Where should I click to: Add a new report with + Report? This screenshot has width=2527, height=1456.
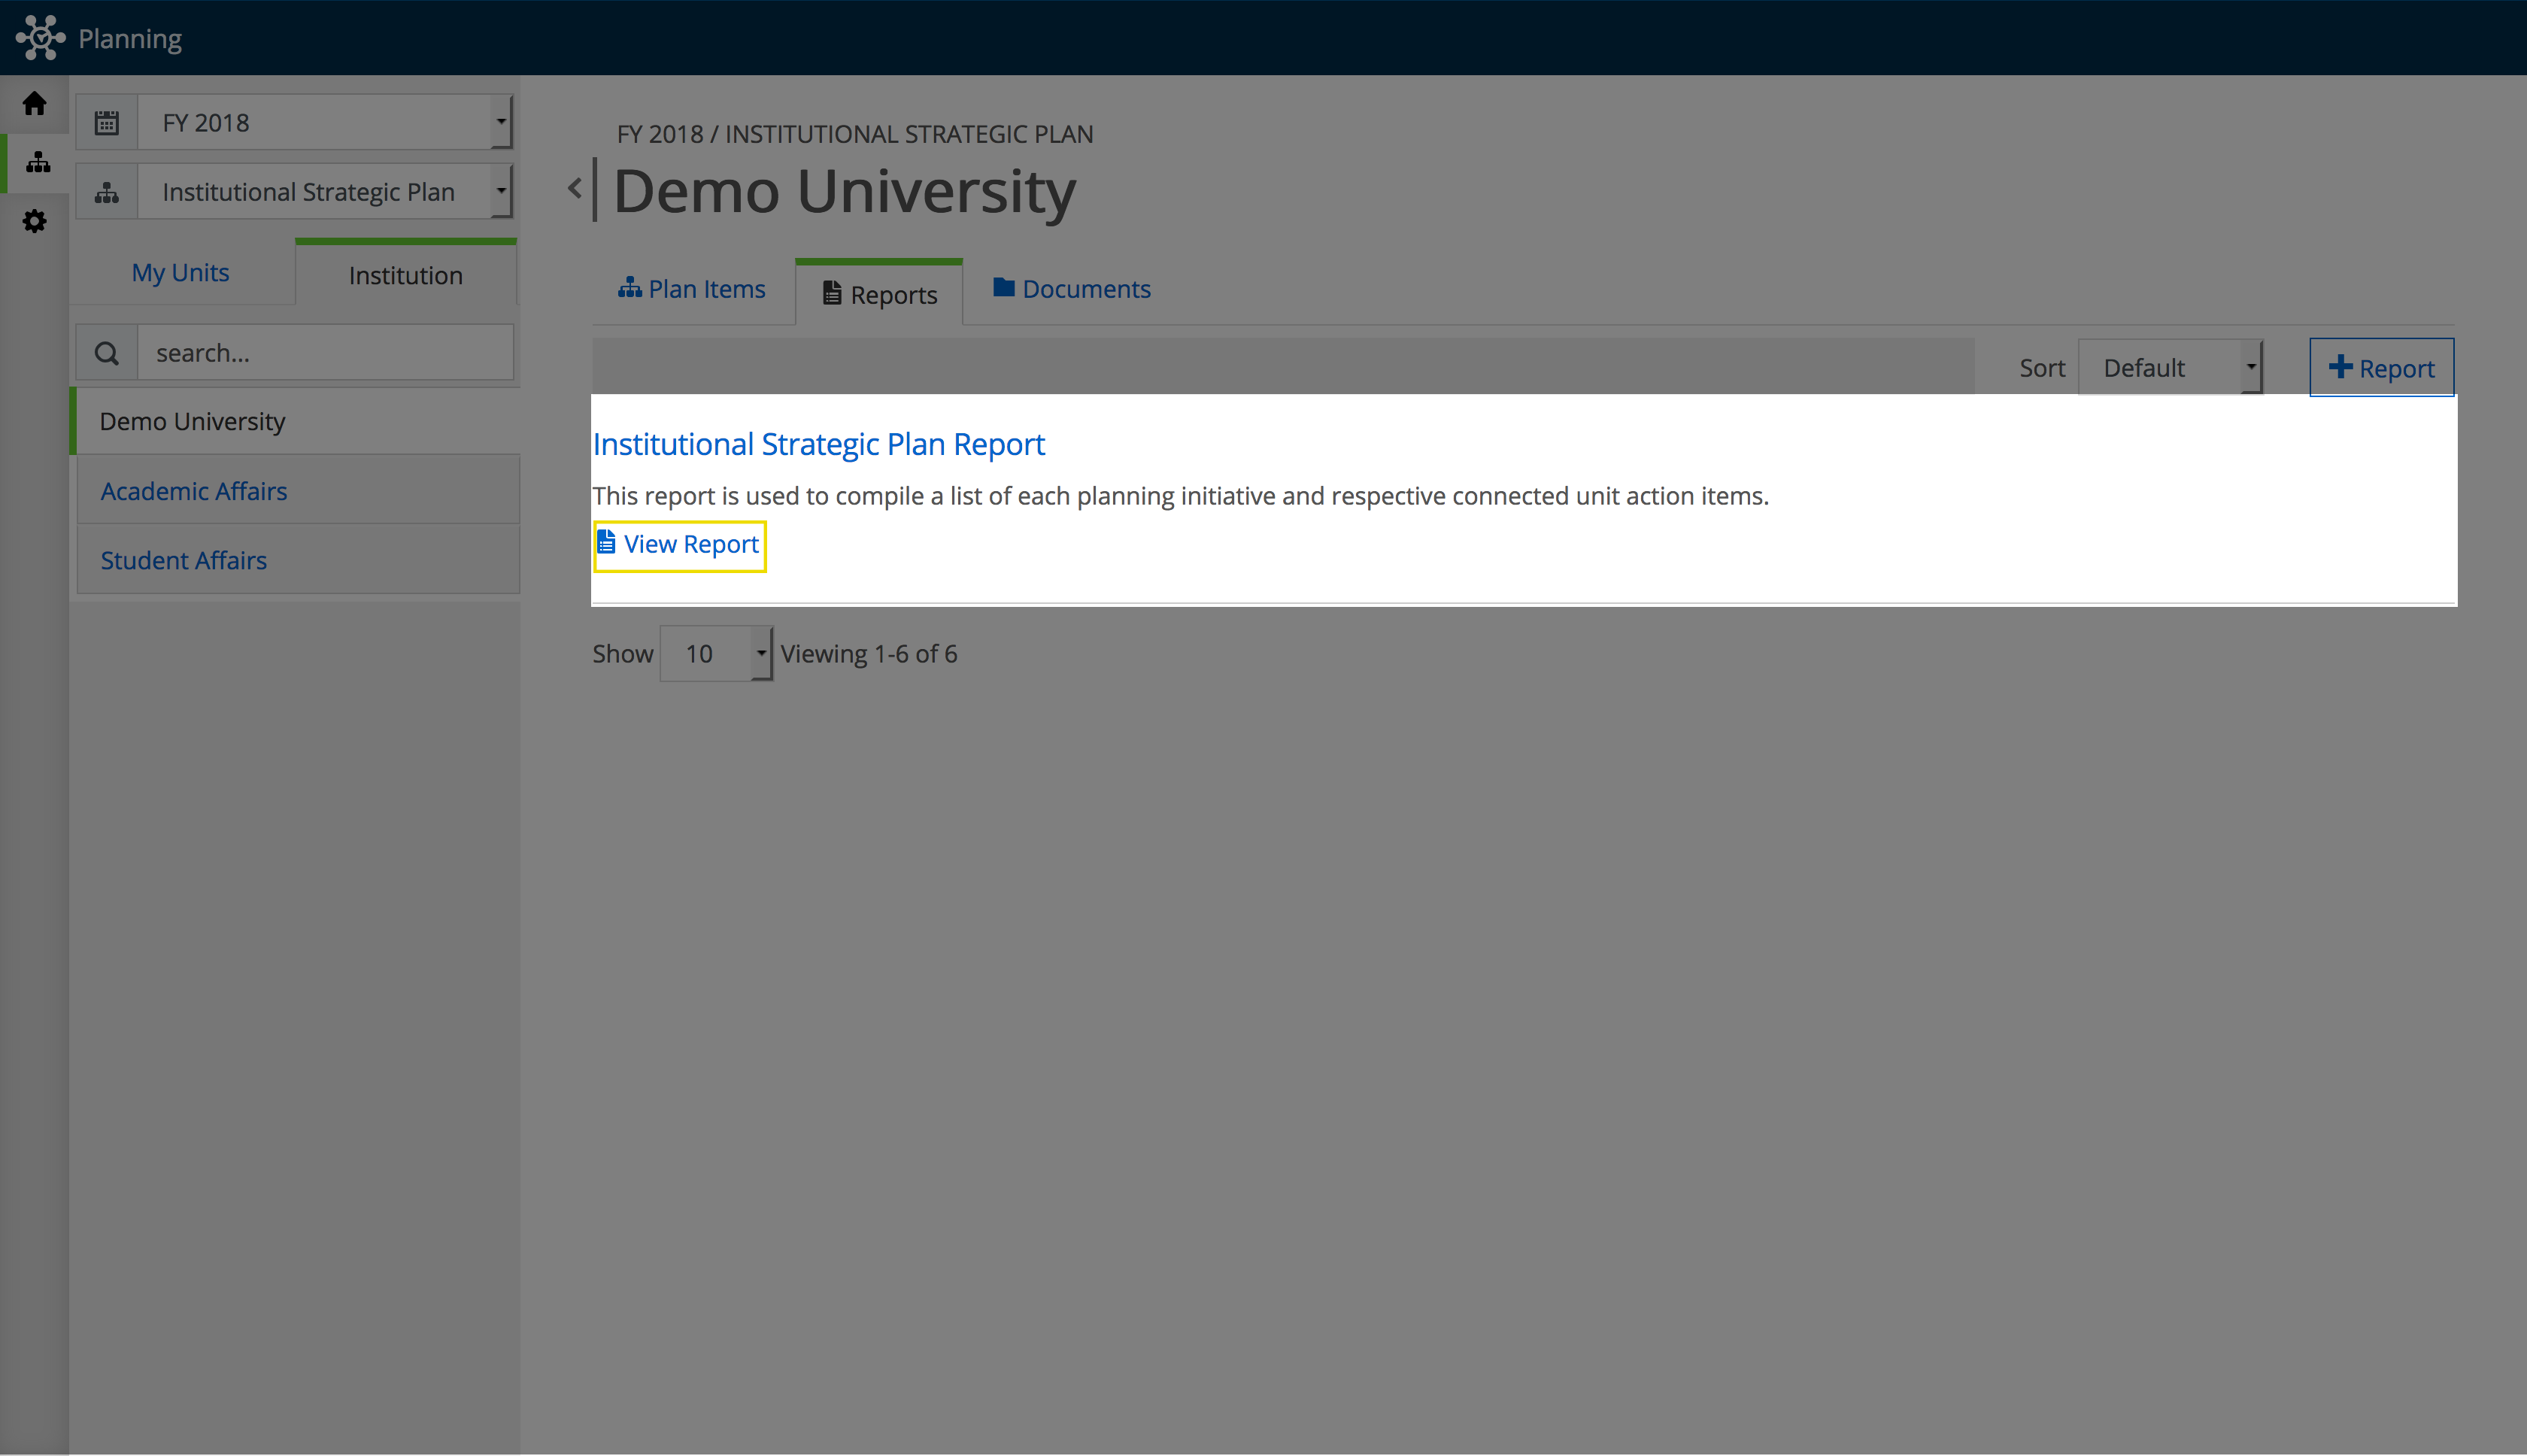[x=2381, y=368]
